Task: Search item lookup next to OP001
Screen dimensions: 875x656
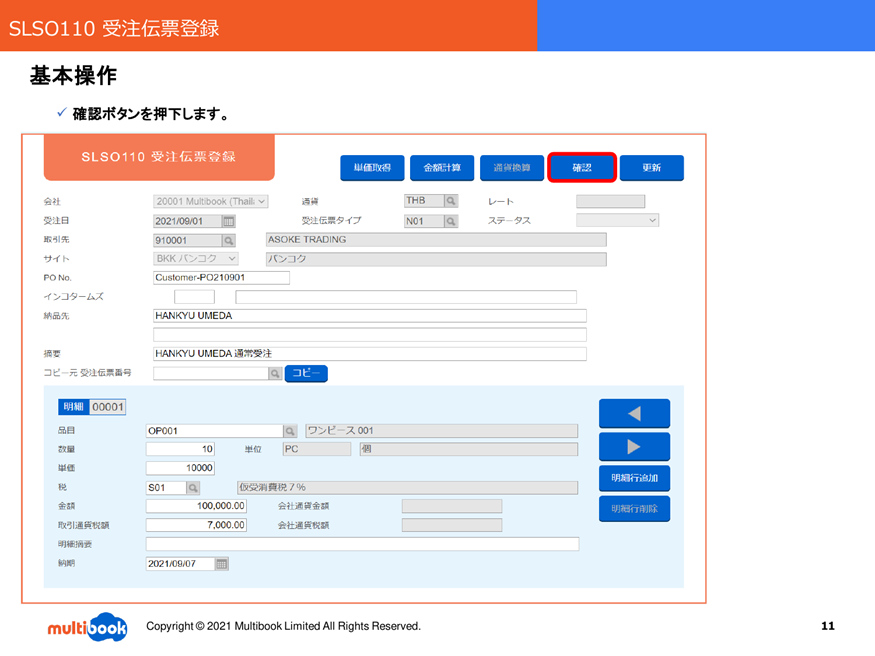Action: pos(290,431)
